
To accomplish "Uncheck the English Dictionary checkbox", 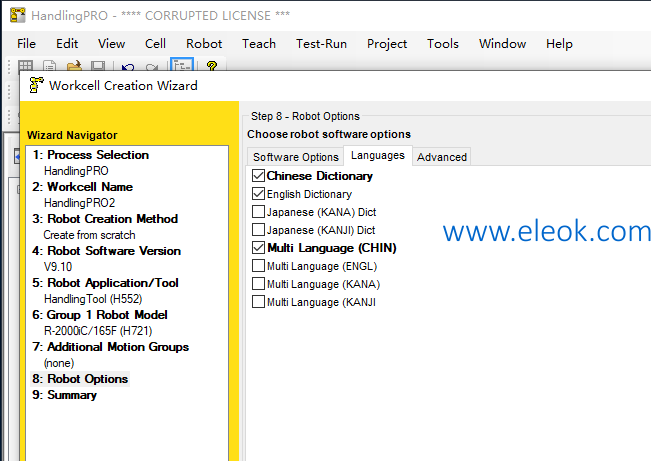I will click(x=258, y=194).
